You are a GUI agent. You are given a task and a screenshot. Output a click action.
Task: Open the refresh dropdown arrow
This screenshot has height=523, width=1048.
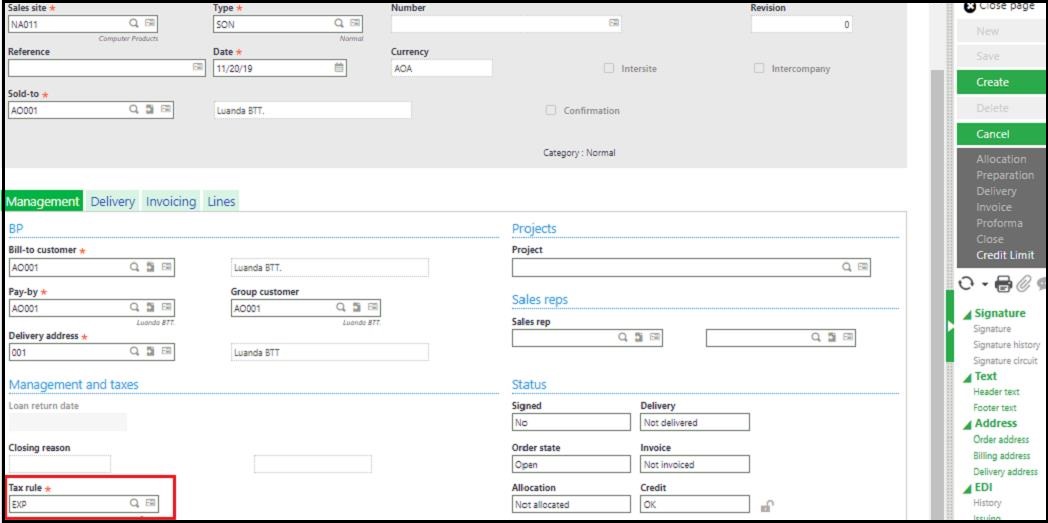coord(983,285)
